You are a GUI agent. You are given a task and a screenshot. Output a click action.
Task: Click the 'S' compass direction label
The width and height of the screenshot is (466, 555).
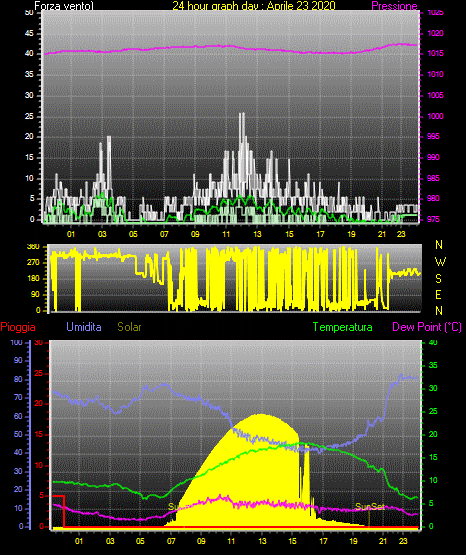click(x=438, y=279)
